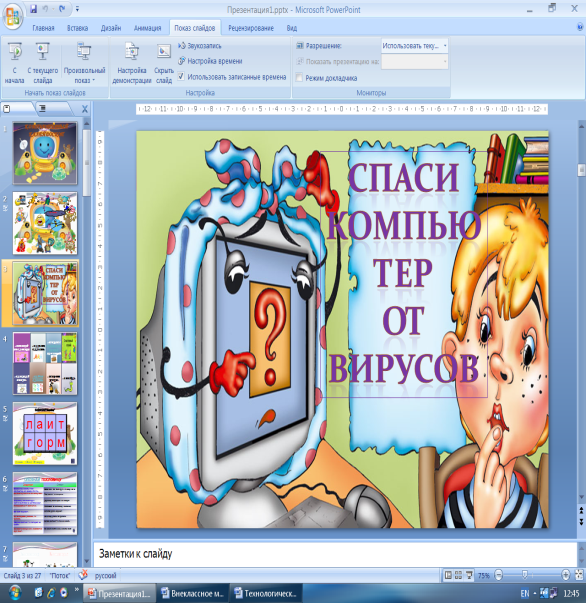This screenshot has width=586, height=603.
Task: Open Windows Start button
Action: click(x=14, y=593)
